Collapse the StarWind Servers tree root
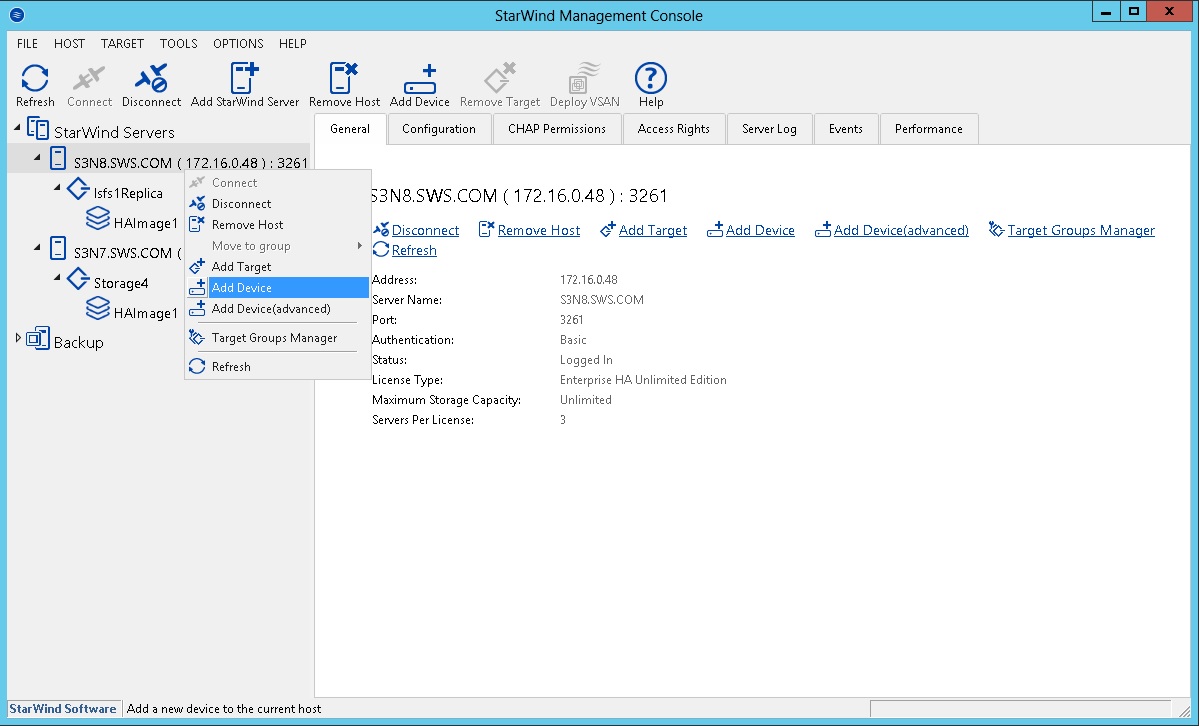The height and width of the screenshot is (726, 1199). coord(17,129)
